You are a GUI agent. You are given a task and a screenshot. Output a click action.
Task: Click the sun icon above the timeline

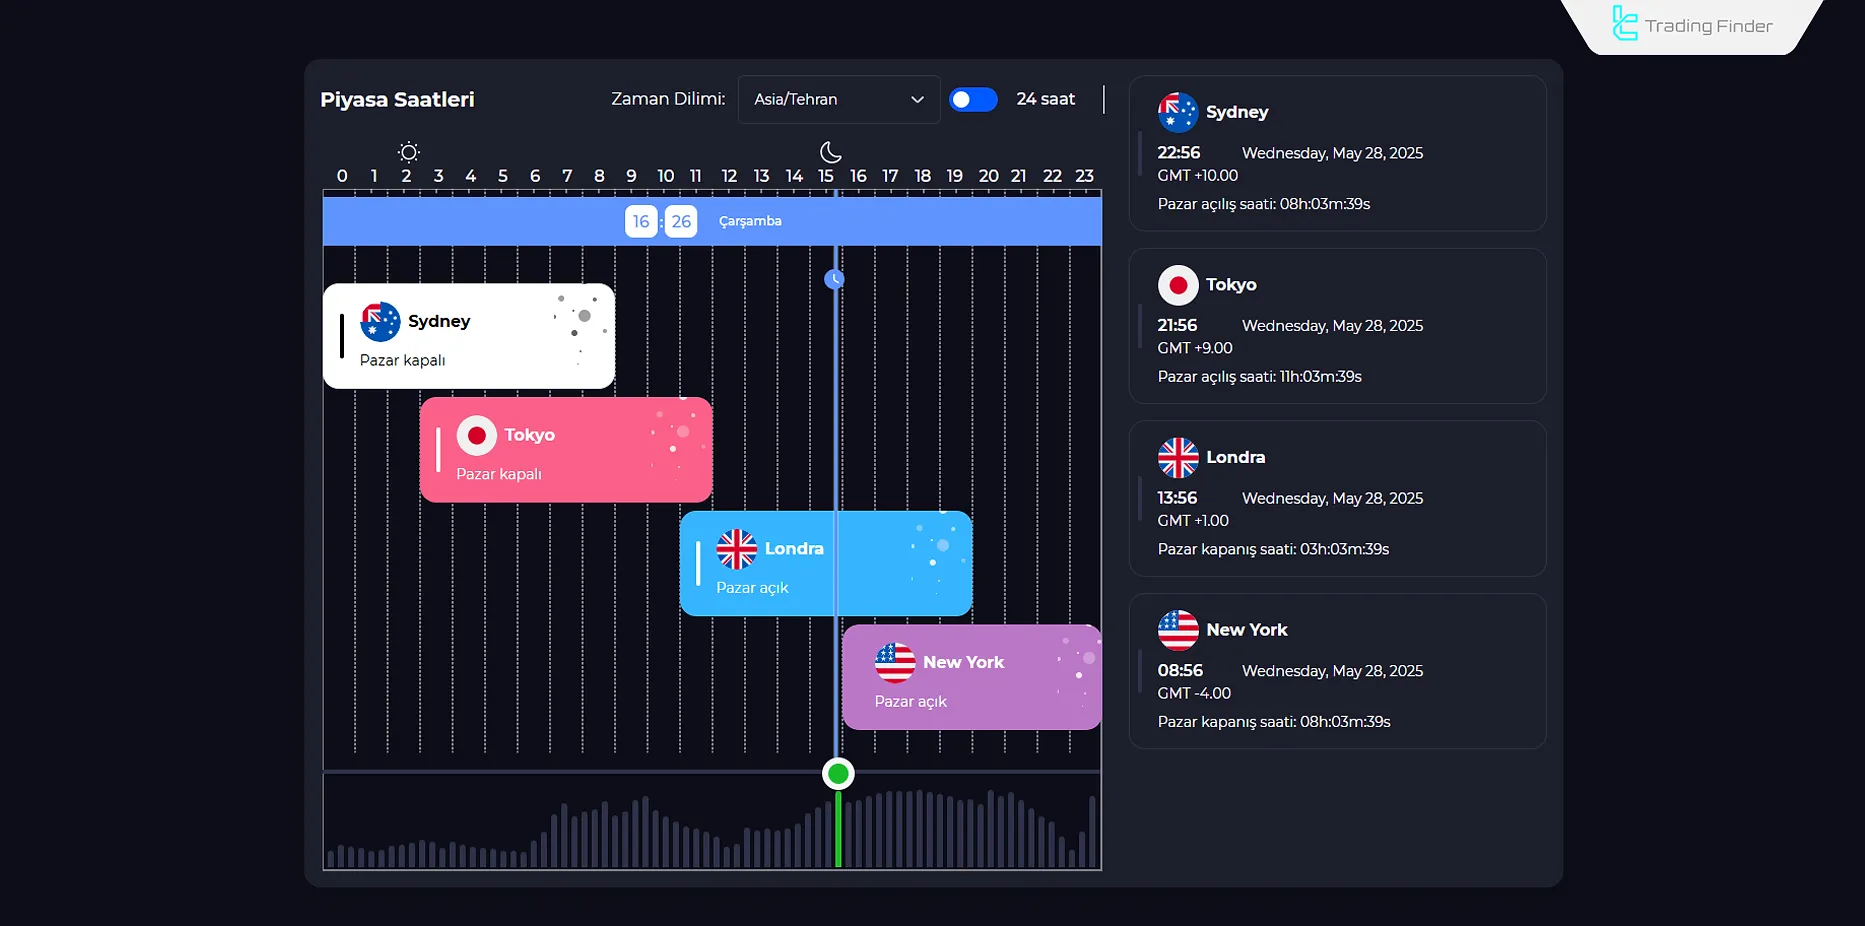[408, 152]
